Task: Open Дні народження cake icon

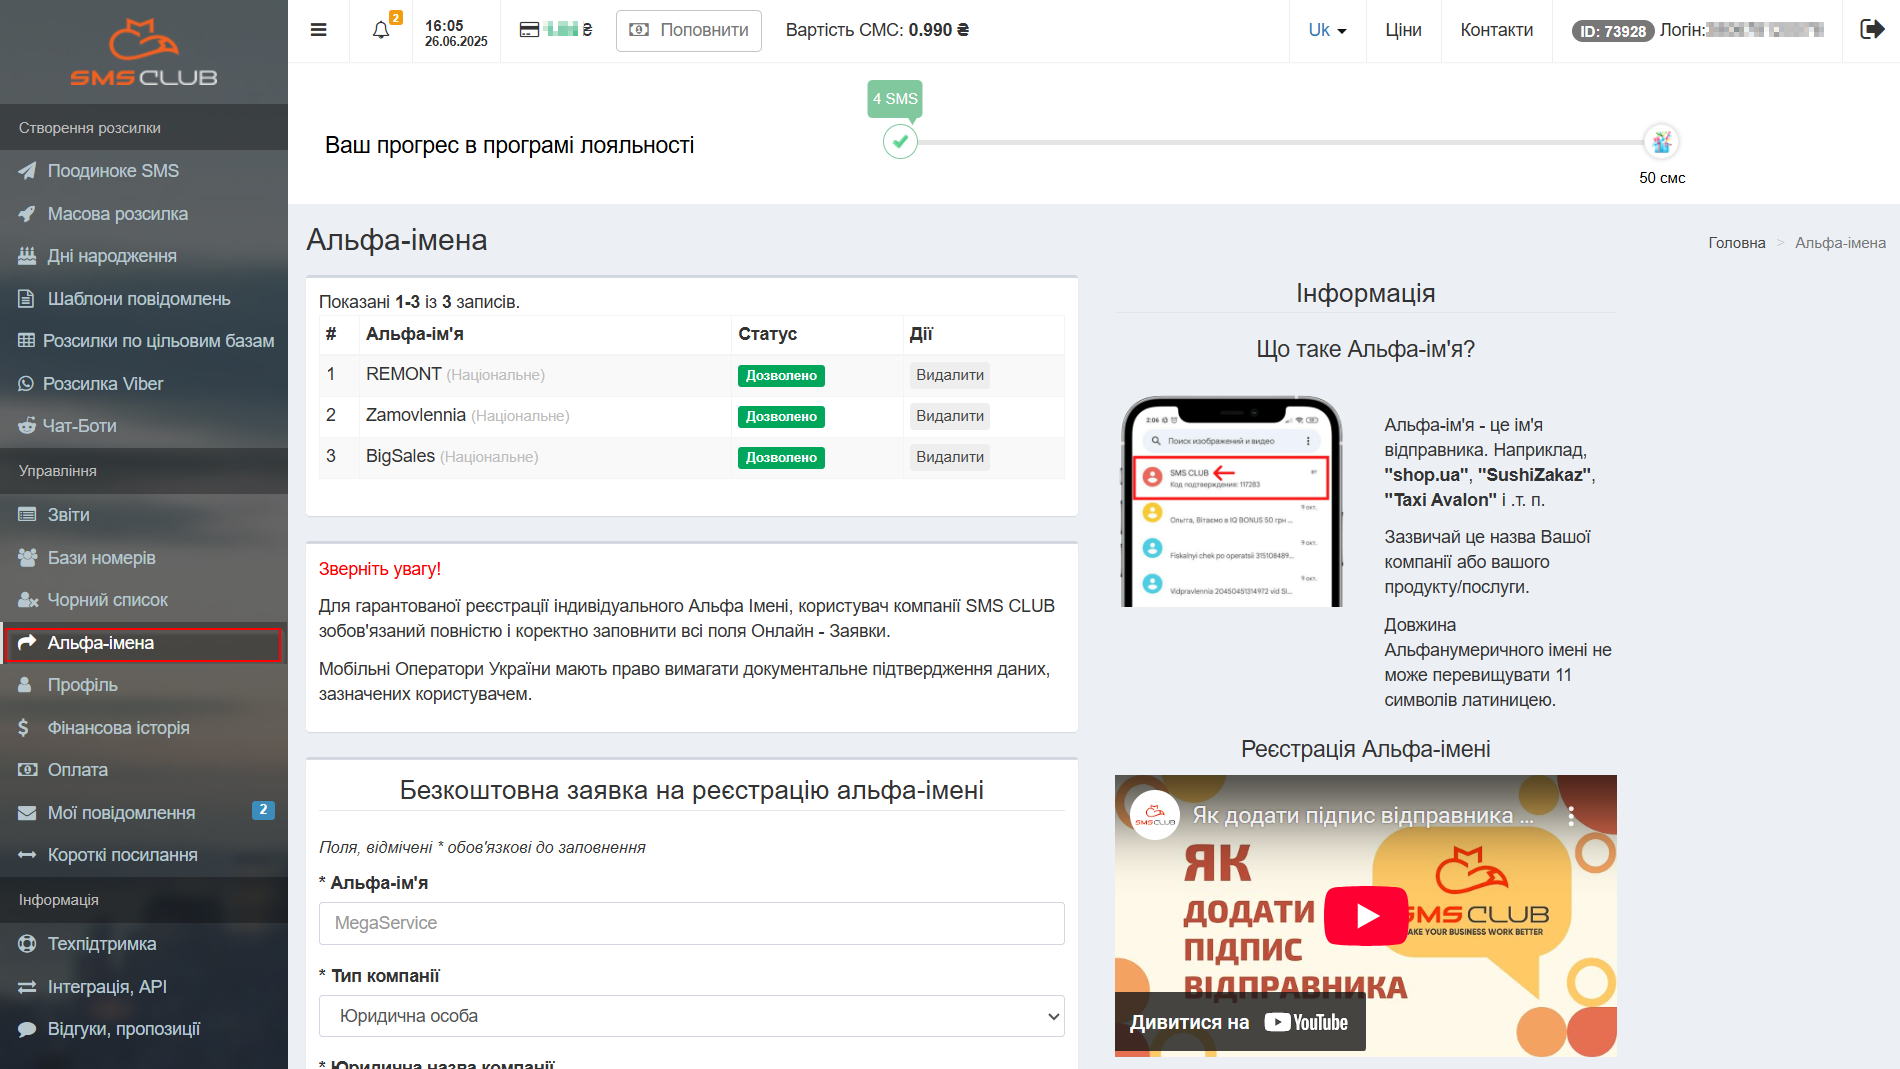Action: point(27,256)
